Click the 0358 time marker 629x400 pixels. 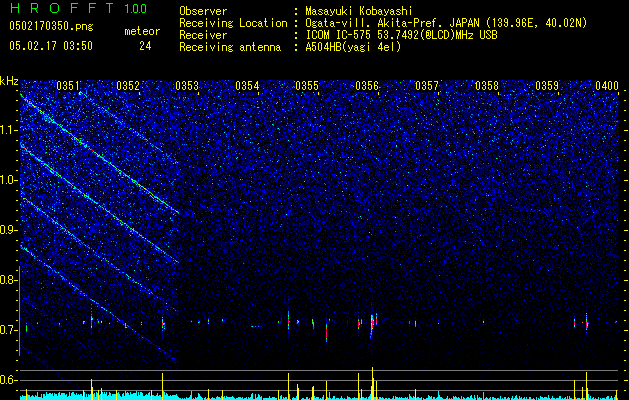487,86
